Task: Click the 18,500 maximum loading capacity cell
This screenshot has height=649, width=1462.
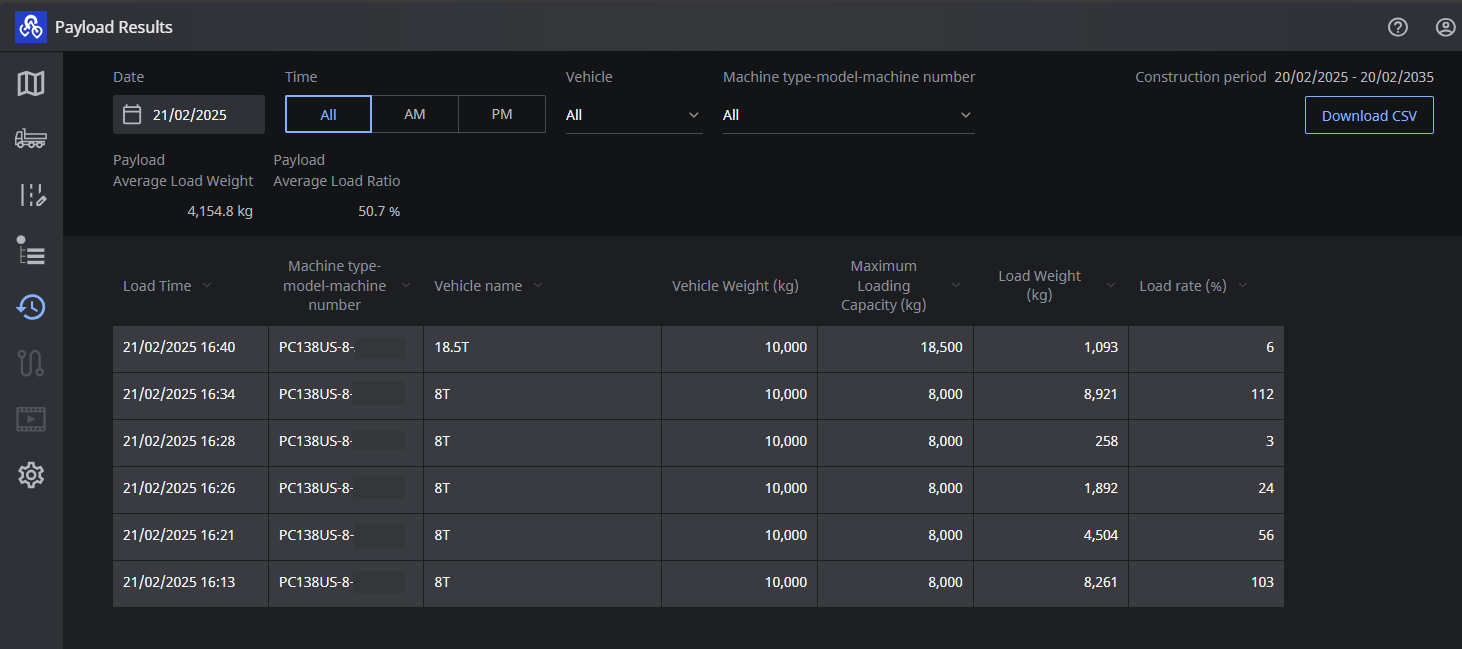Action: (895, 348)
